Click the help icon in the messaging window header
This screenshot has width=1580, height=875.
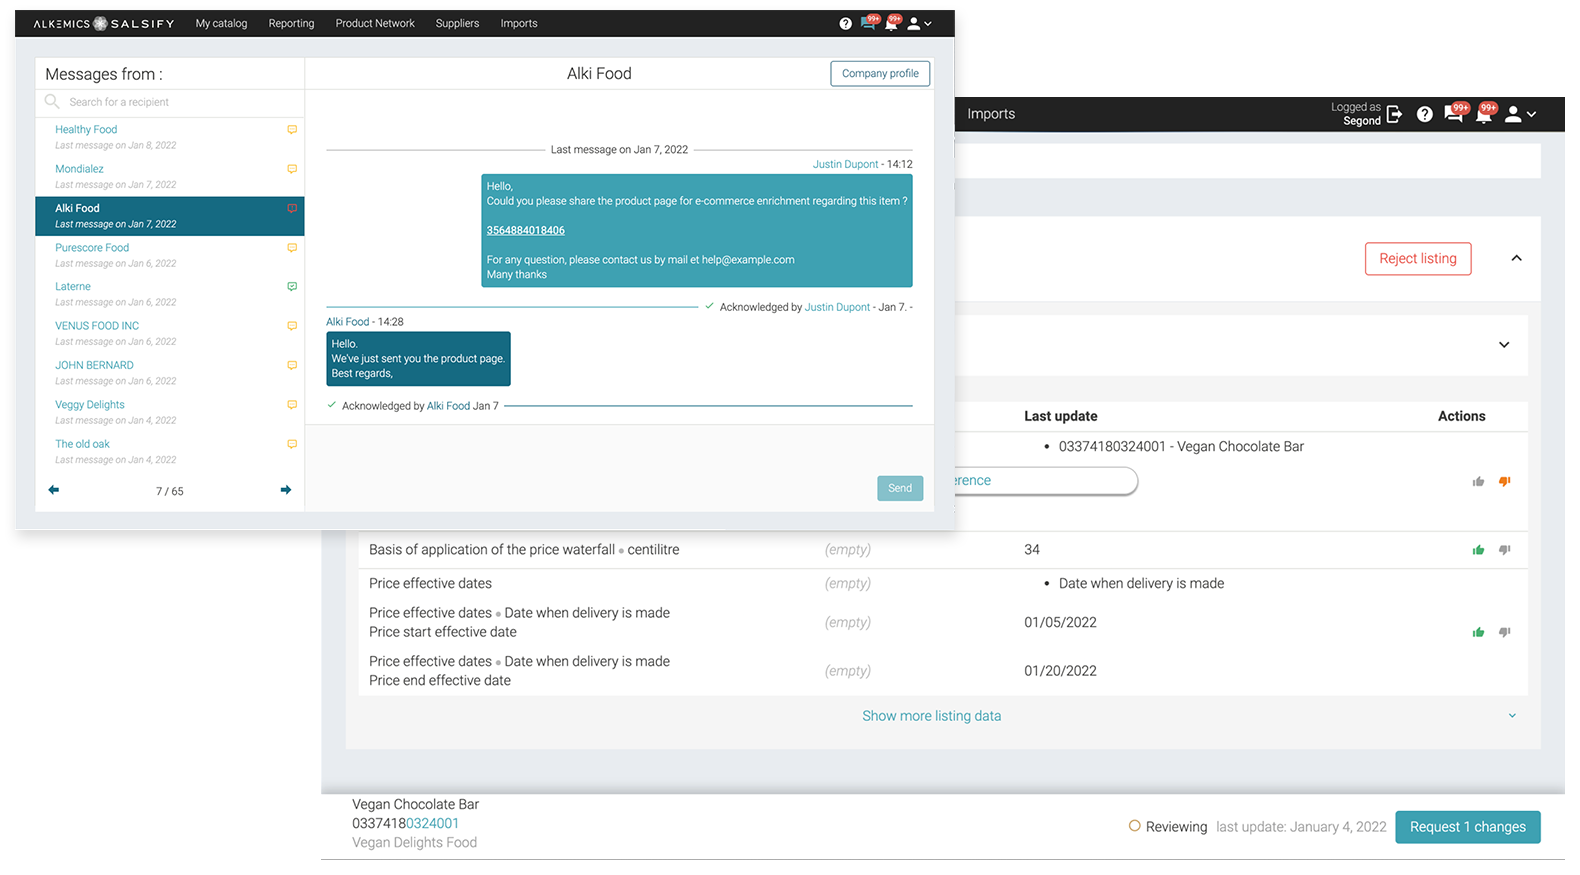click(x=845, y=24)
